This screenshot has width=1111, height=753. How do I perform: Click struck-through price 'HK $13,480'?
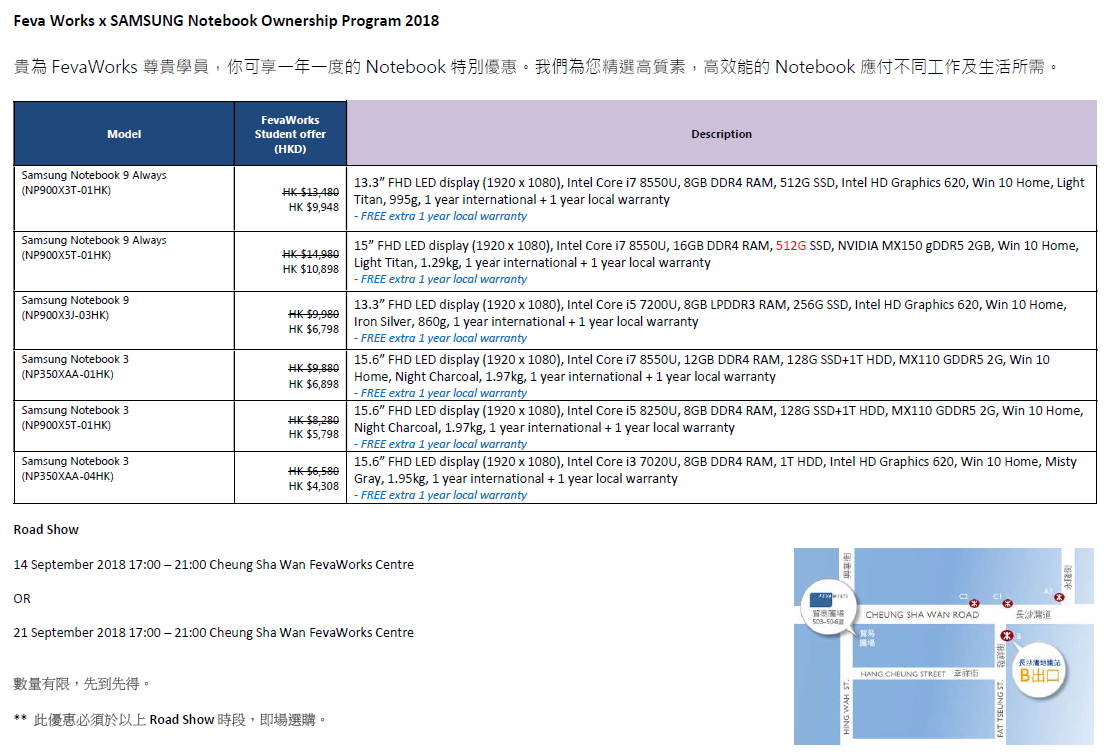(310, 192)
